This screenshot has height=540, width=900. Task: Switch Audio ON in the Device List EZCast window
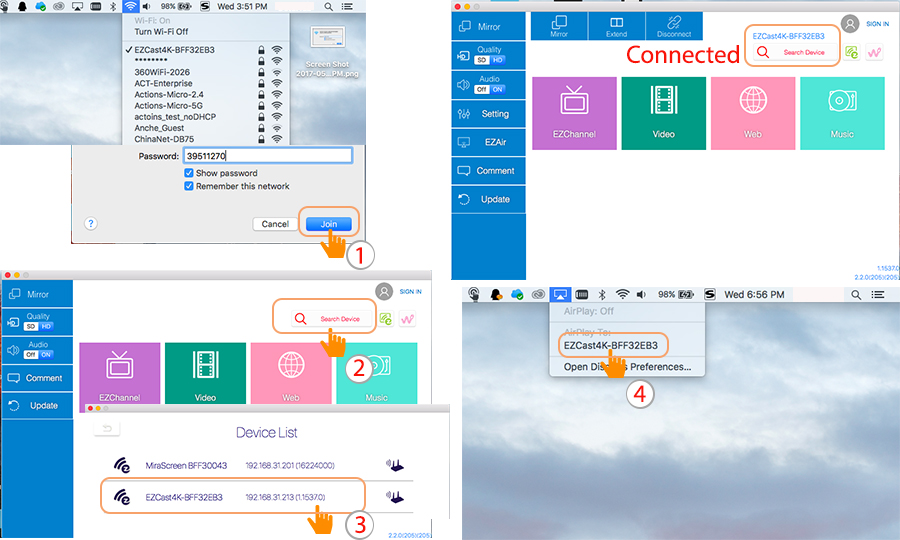[46, 355]
